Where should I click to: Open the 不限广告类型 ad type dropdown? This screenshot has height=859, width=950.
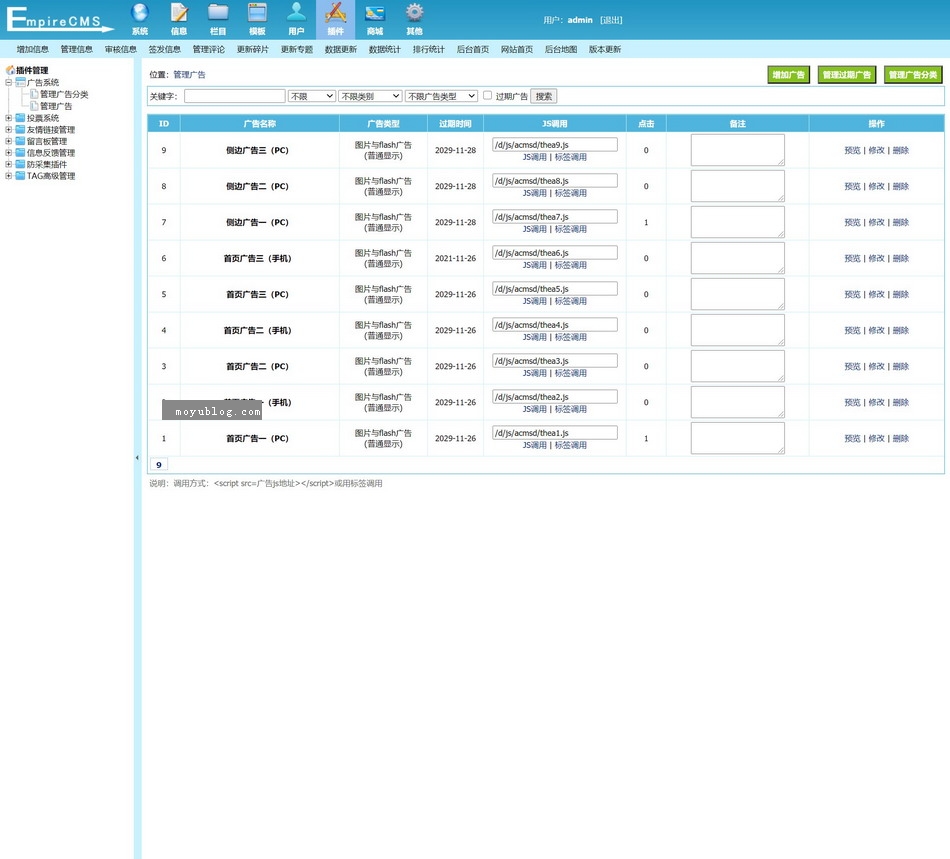[442, 96]
